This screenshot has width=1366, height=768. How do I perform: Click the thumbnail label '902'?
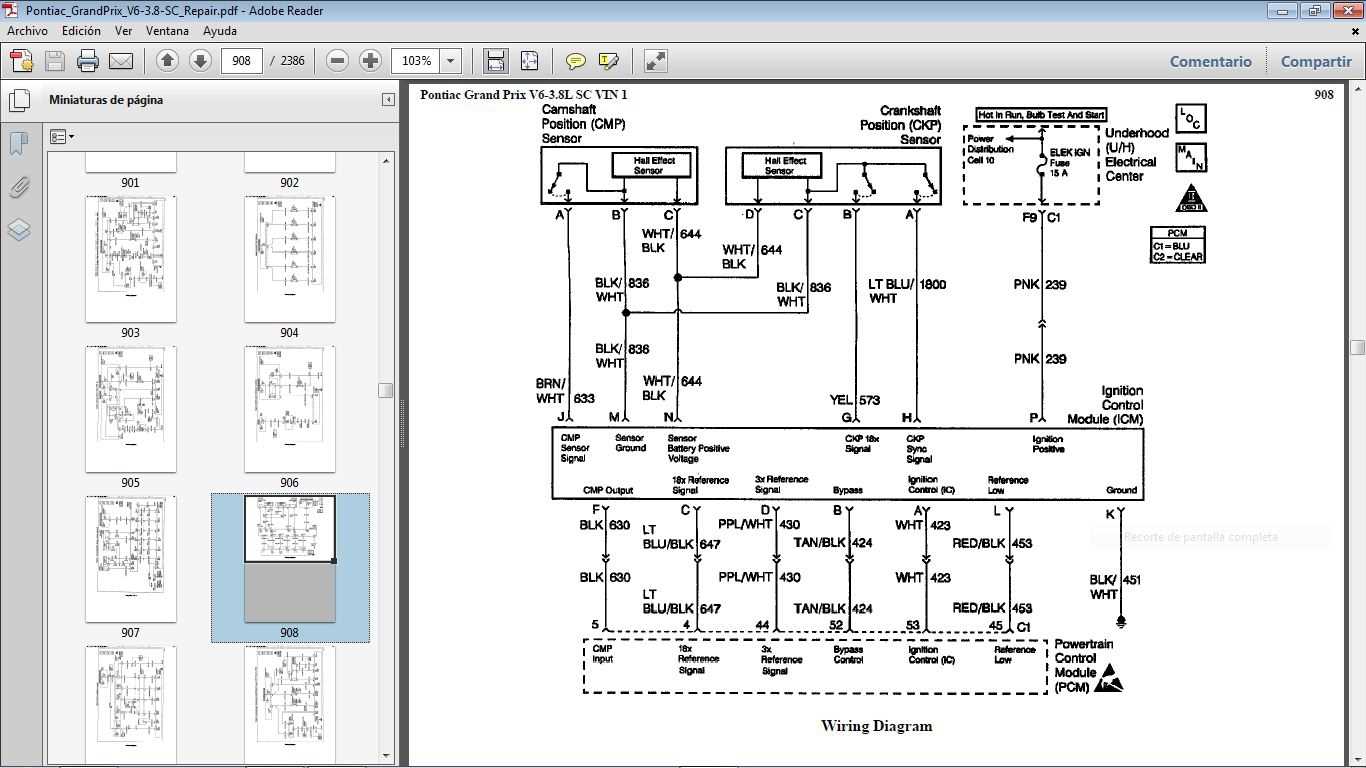pyautogui.click(x=289, y=183)
